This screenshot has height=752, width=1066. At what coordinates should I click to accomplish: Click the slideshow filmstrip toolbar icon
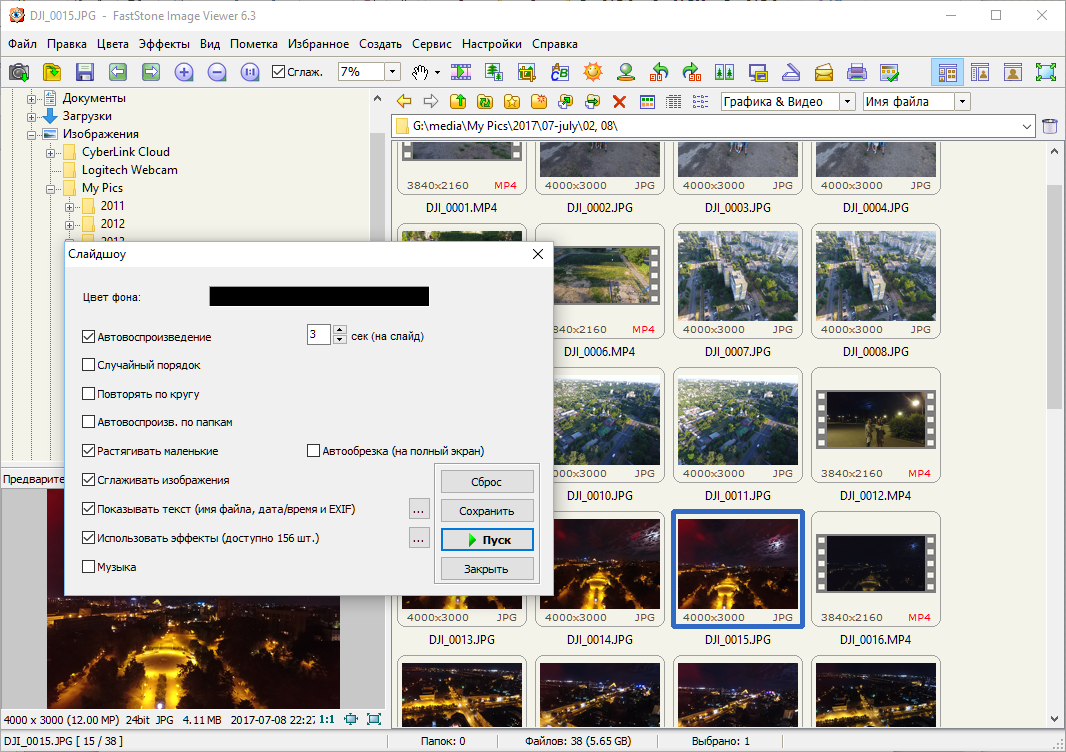point(461,71)
